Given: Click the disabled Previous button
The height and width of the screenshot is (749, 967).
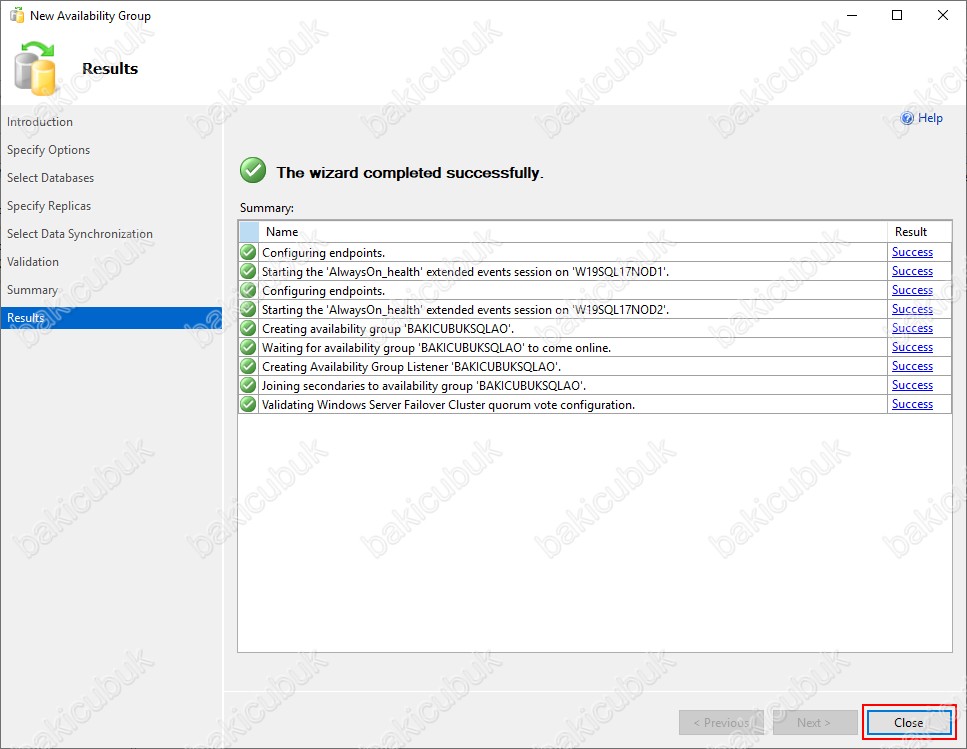Looking at the screenshot, I should pyautogui.click(x=721, y=722).
